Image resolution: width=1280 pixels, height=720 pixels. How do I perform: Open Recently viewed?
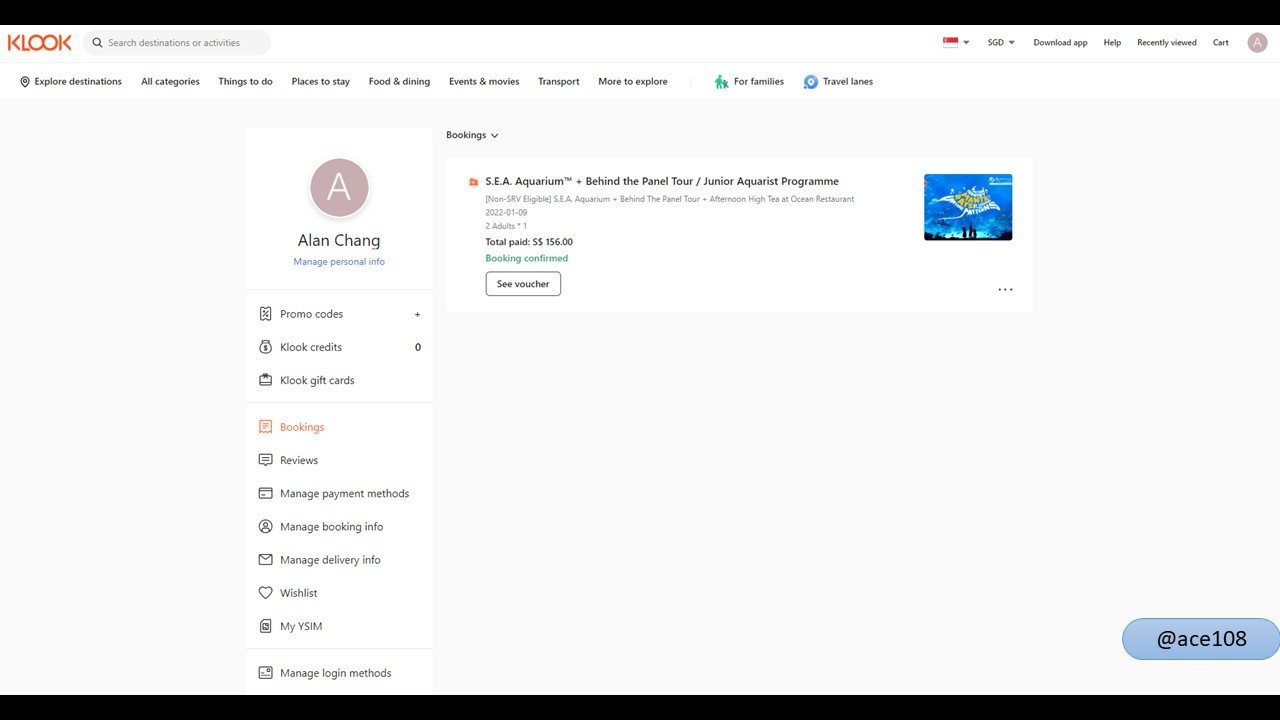point(1167,43)
